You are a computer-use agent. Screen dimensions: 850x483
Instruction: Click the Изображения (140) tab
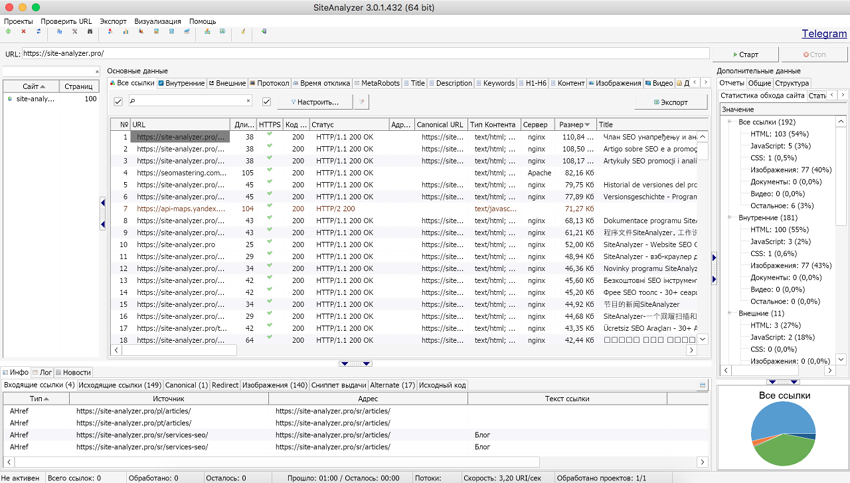pyautogui.click(x=274, y=385)
